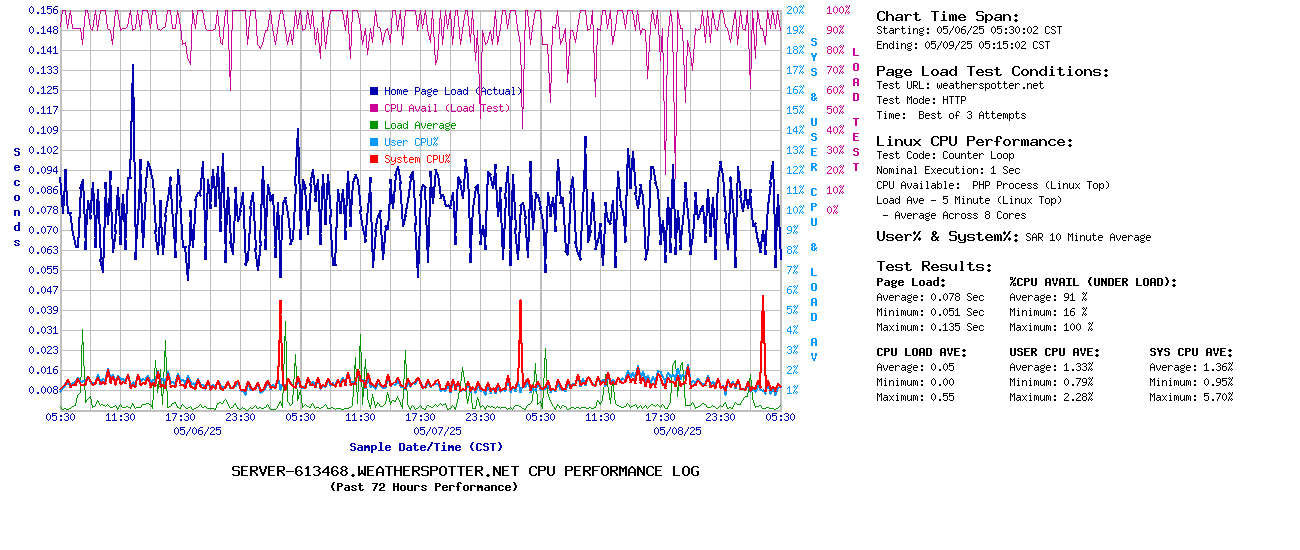Click the Chart Time Span heading

[947, 16]
